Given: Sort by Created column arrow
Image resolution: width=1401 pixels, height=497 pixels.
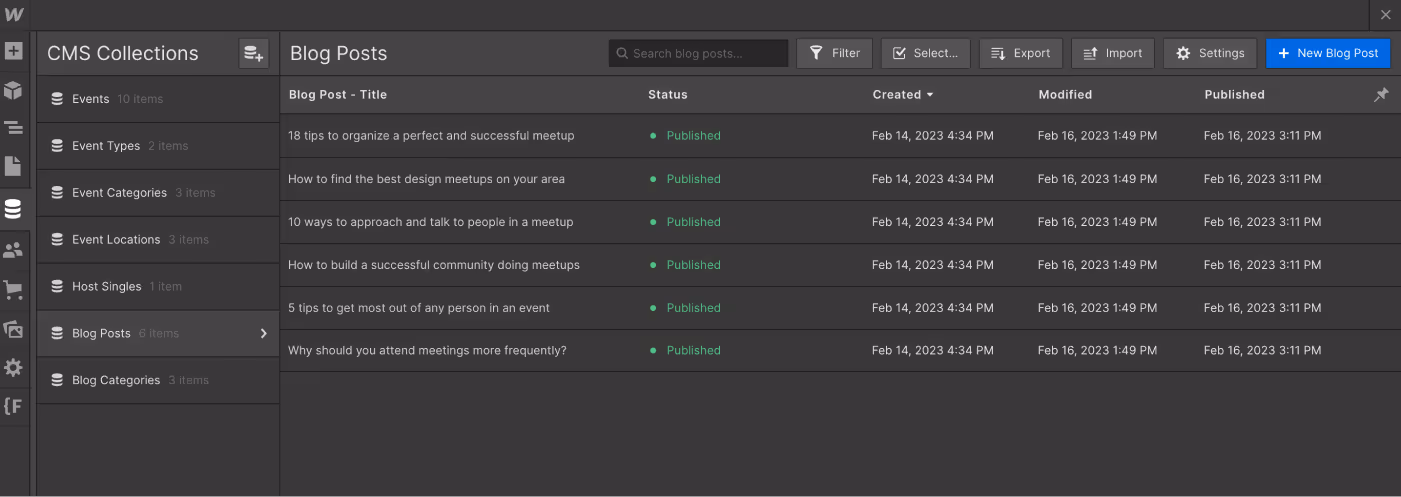Looking at the screenshot, I should [x=930, y=95].
